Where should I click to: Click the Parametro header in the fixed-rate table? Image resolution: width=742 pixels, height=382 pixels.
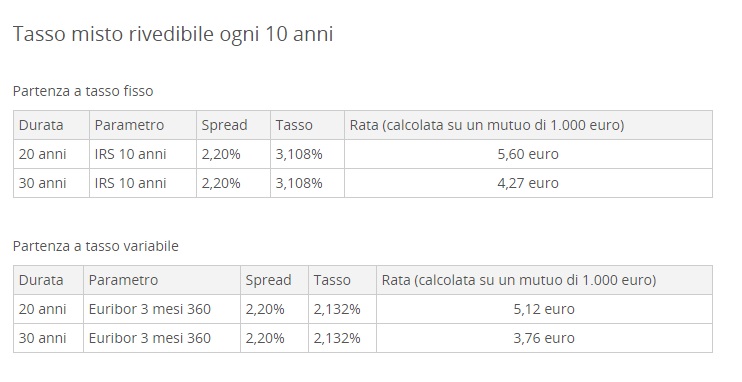[x=129, y=125]
